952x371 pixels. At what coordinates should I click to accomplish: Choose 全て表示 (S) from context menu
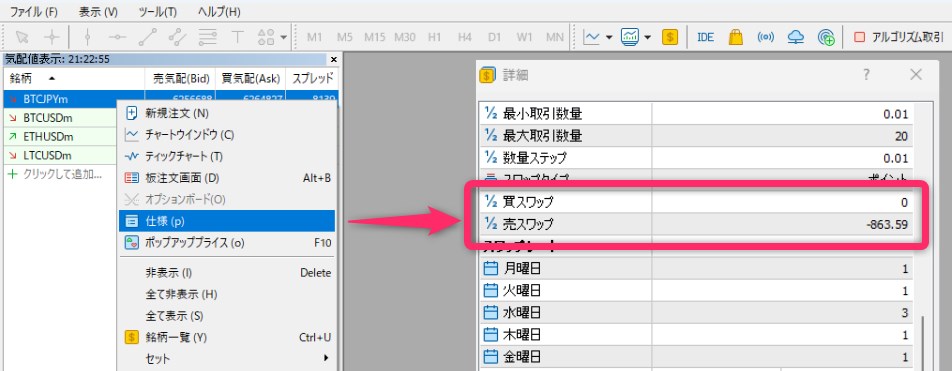click(x=227, y=316)
